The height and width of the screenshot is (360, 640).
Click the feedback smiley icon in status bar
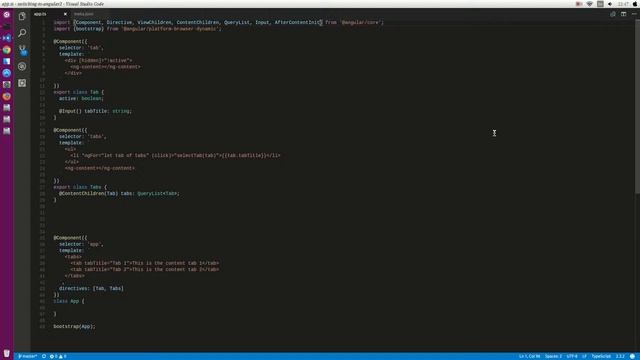point(632,356)
